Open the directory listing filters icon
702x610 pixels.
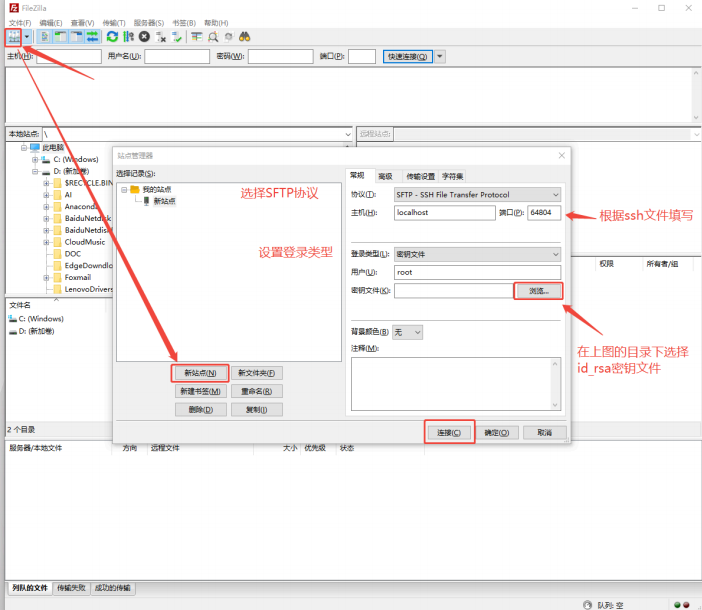click(197, 37)
